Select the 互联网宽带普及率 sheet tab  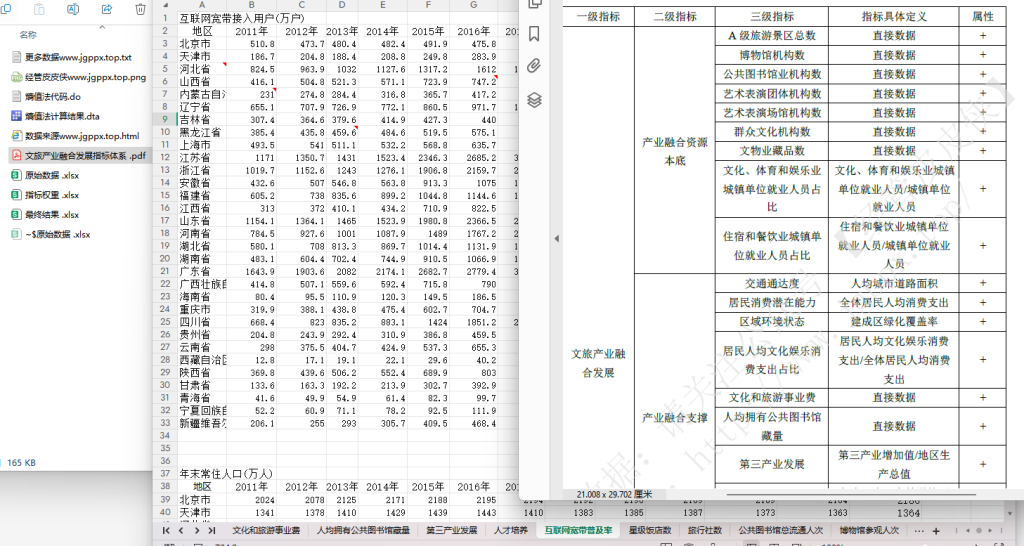tap(579, 530)
